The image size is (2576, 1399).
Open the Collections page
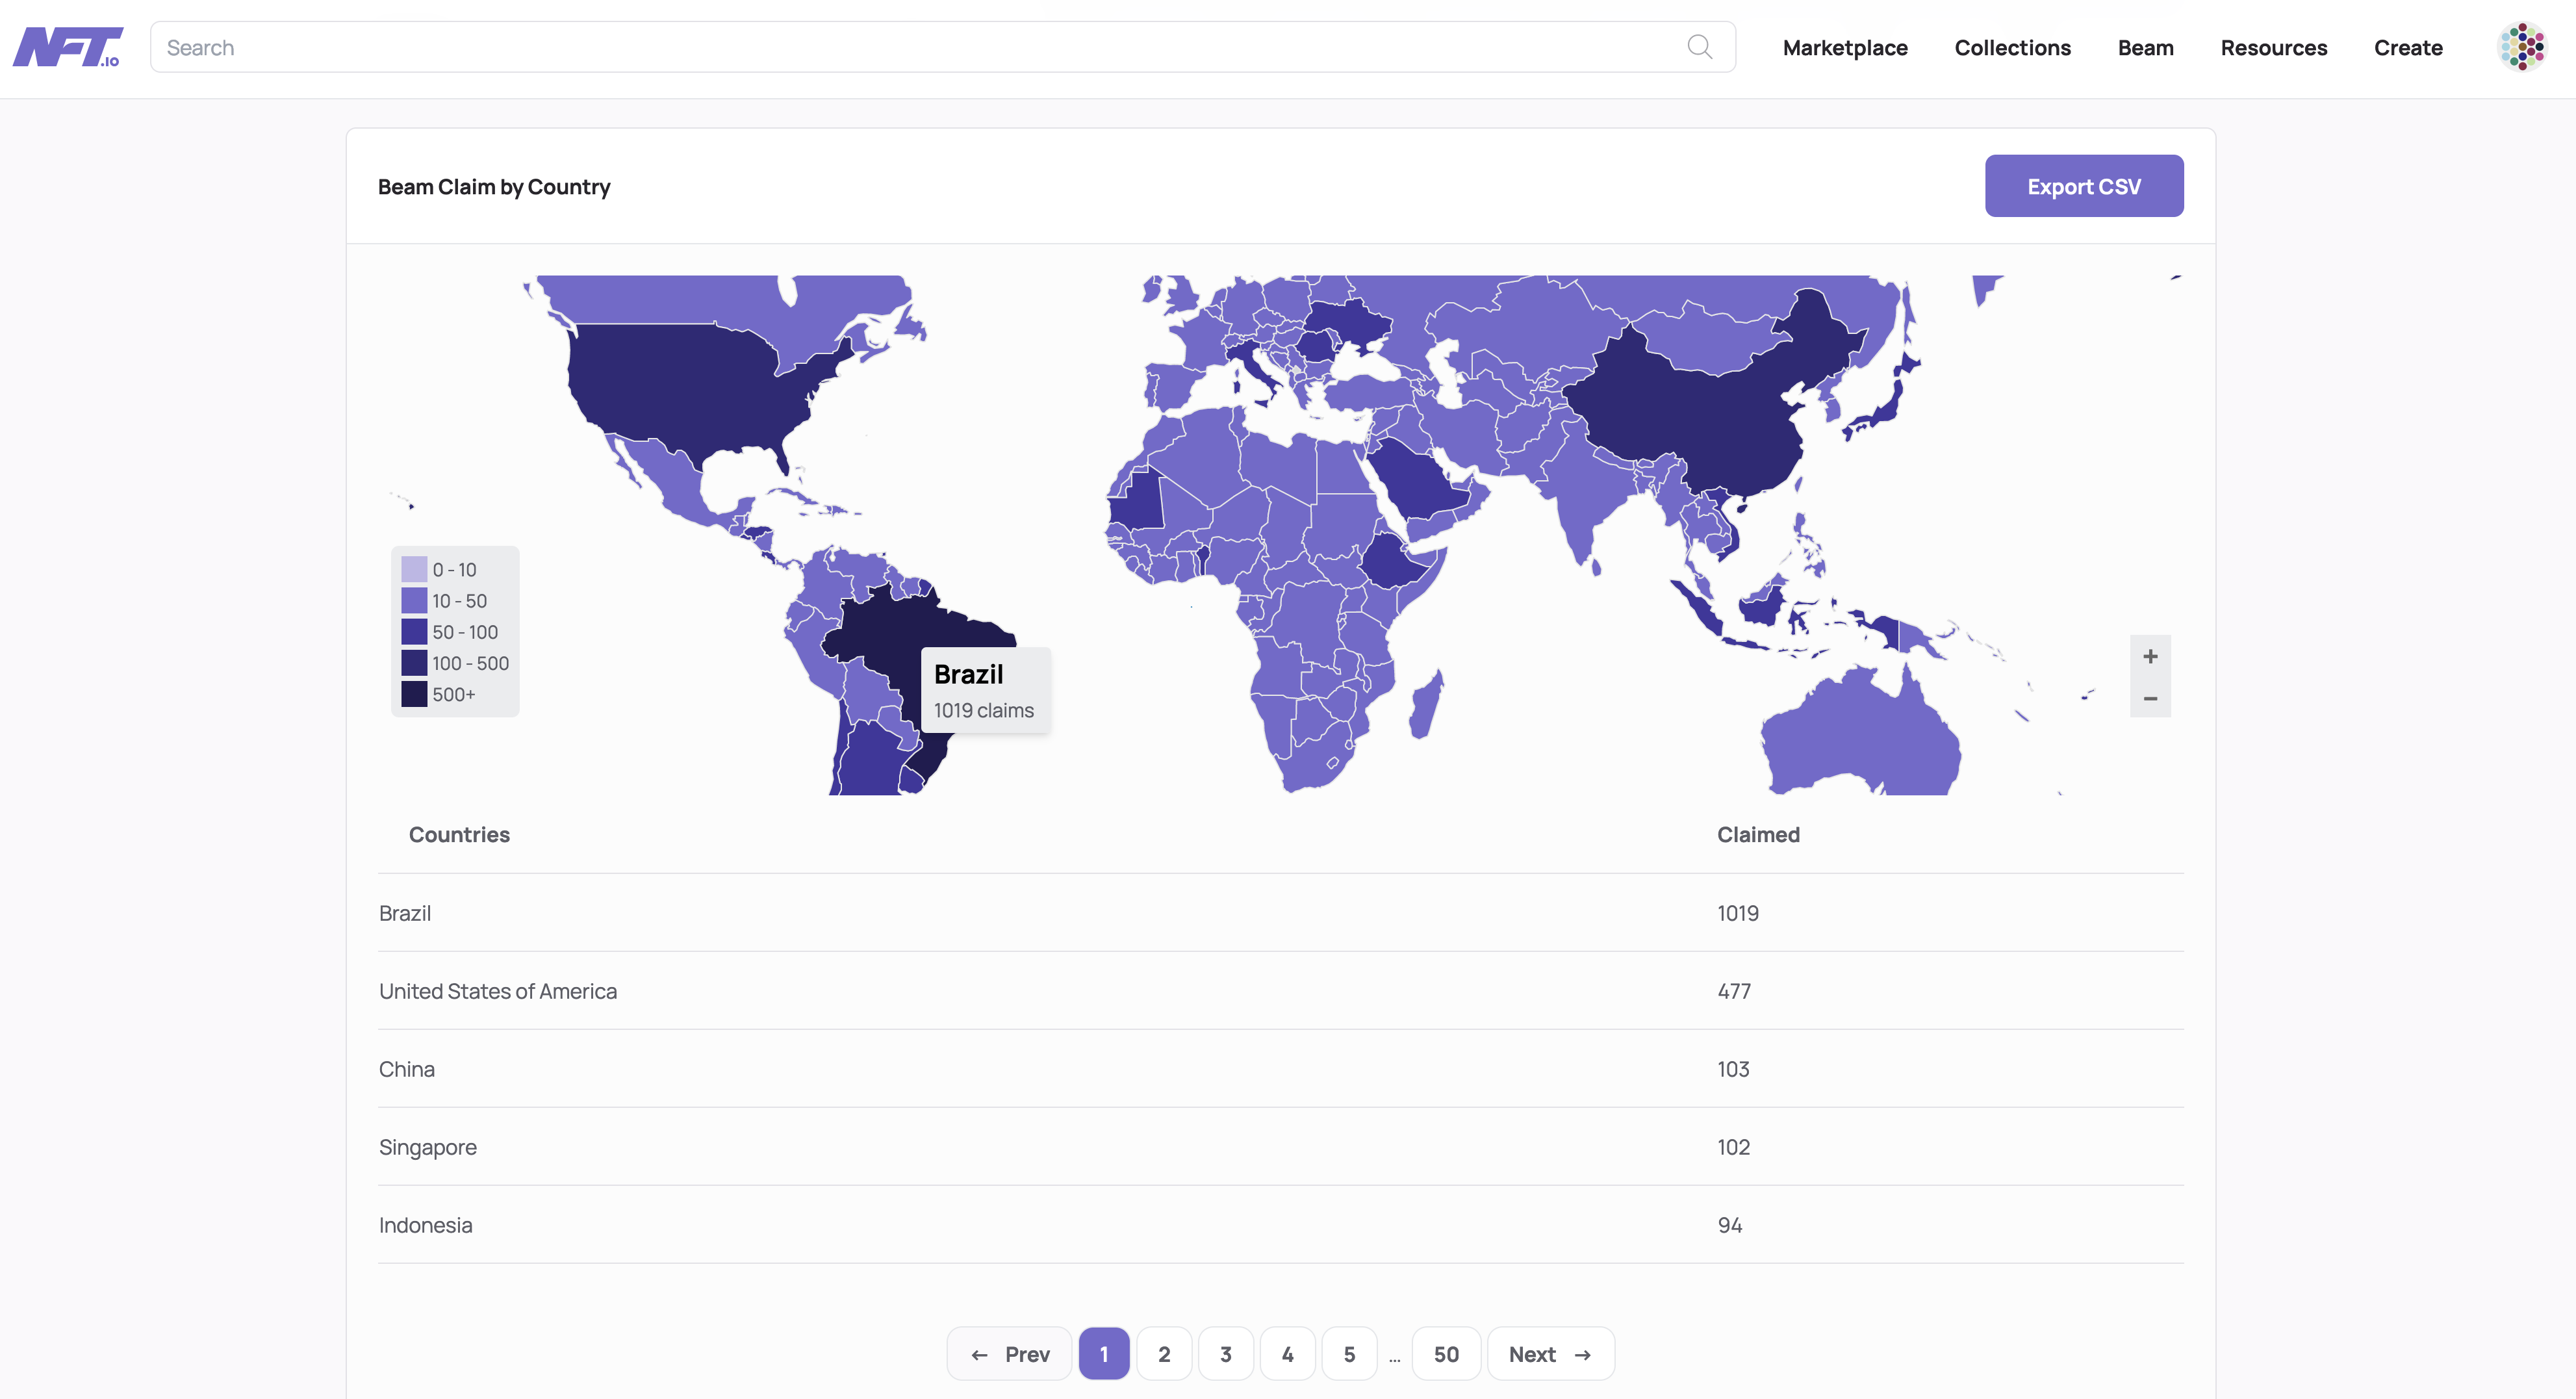coord(2012,47)
